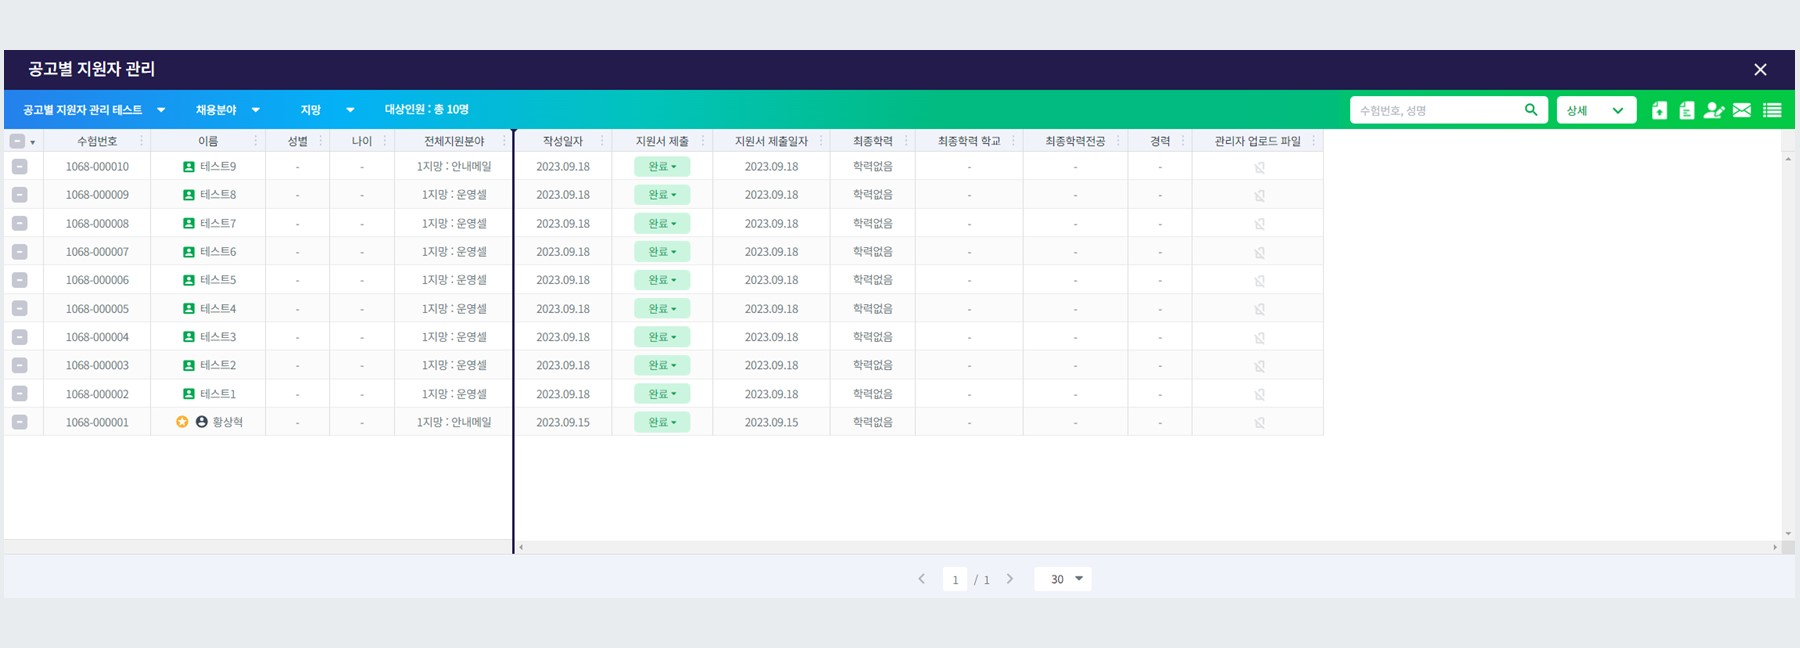
Task: Click the green profile icon beside 테스트8
Action: (189, 195)
